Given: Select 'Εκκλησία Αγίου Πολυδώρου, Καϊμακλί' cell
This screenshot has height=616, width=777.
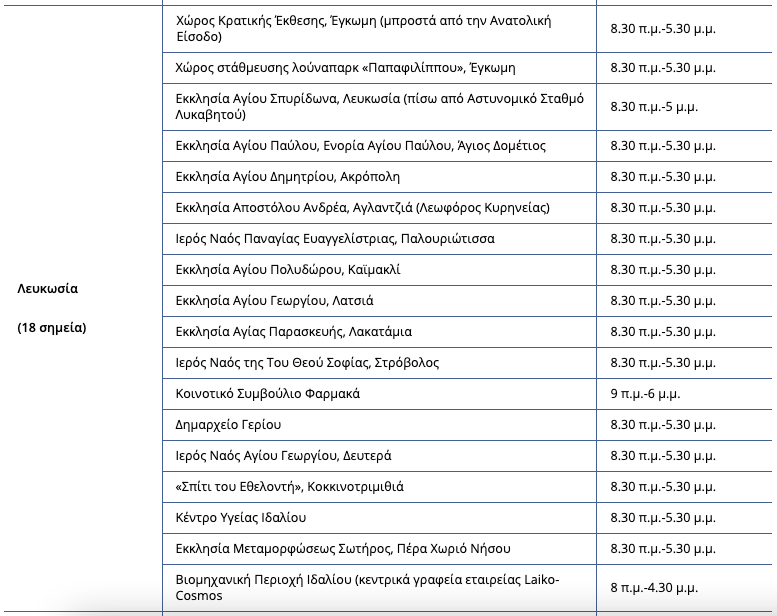Looking at the screenshot, I should 379,270.
